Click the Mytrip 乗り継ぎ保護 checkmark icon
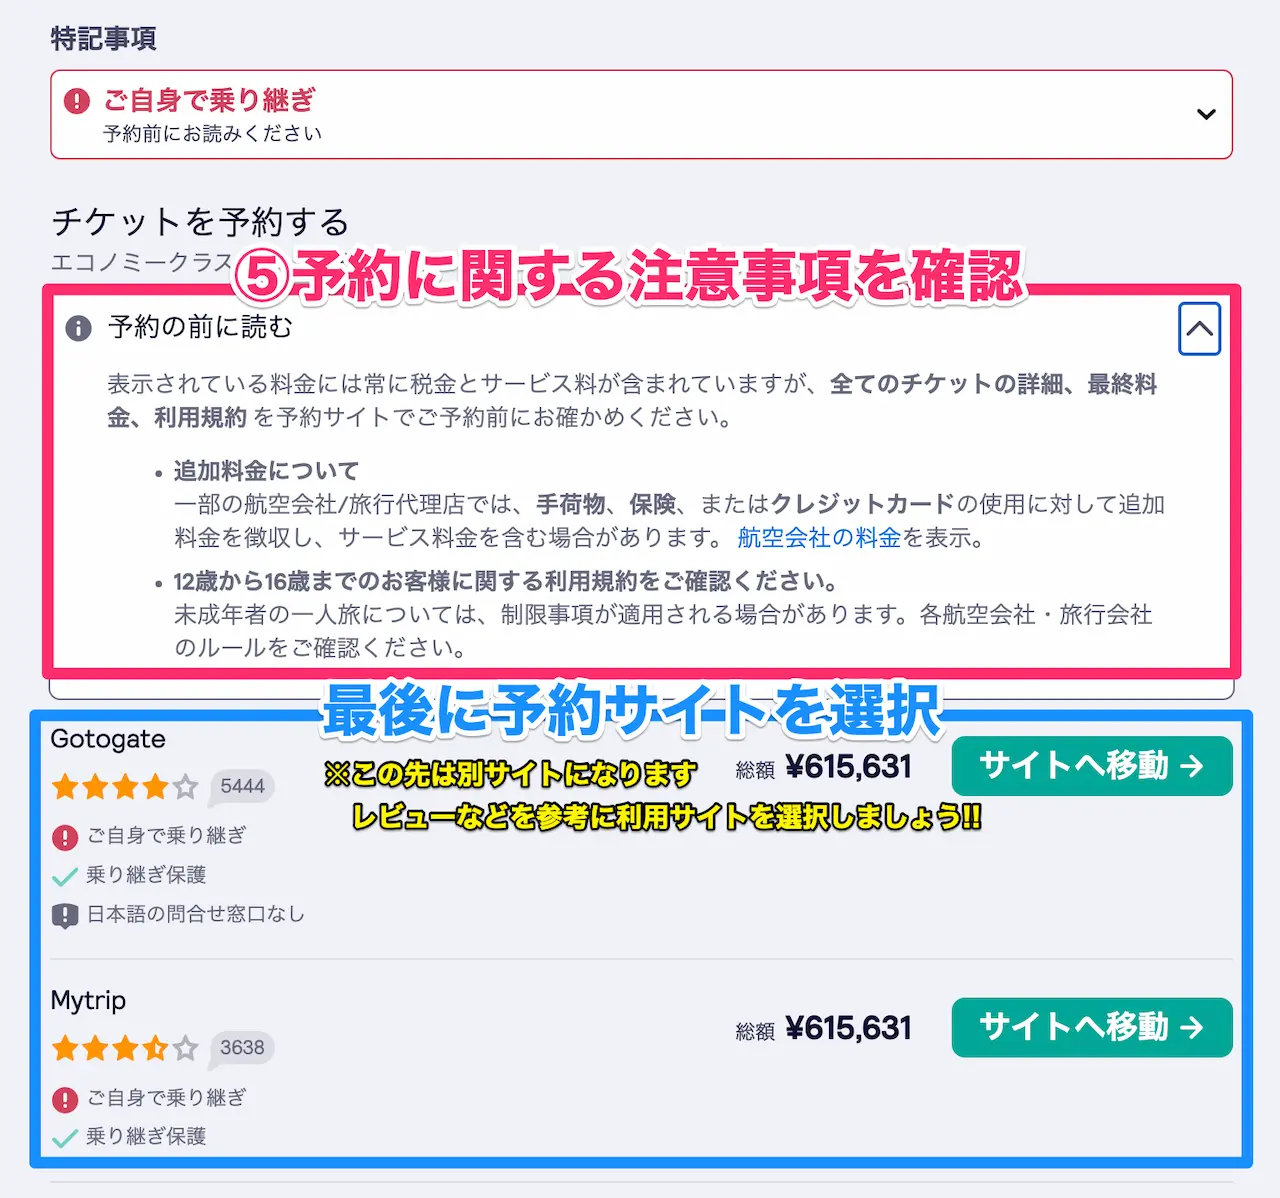Viewport: 1280px width, 1198px height. (x=65, y=1138)
